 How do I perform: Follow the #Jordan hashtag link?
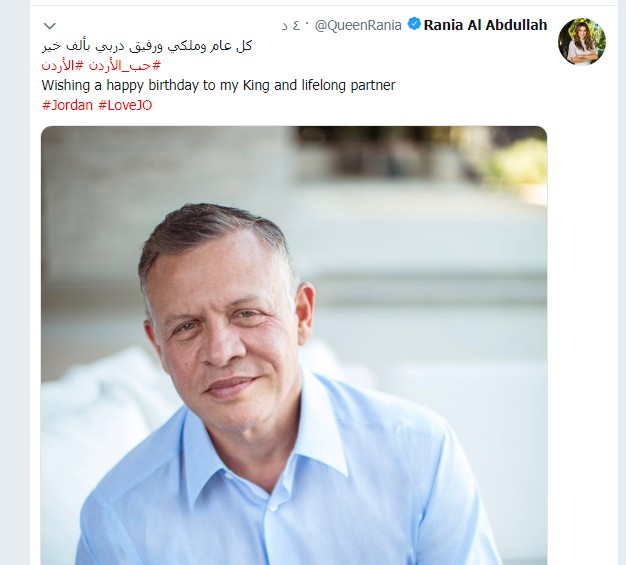click(x=66, y=105)
